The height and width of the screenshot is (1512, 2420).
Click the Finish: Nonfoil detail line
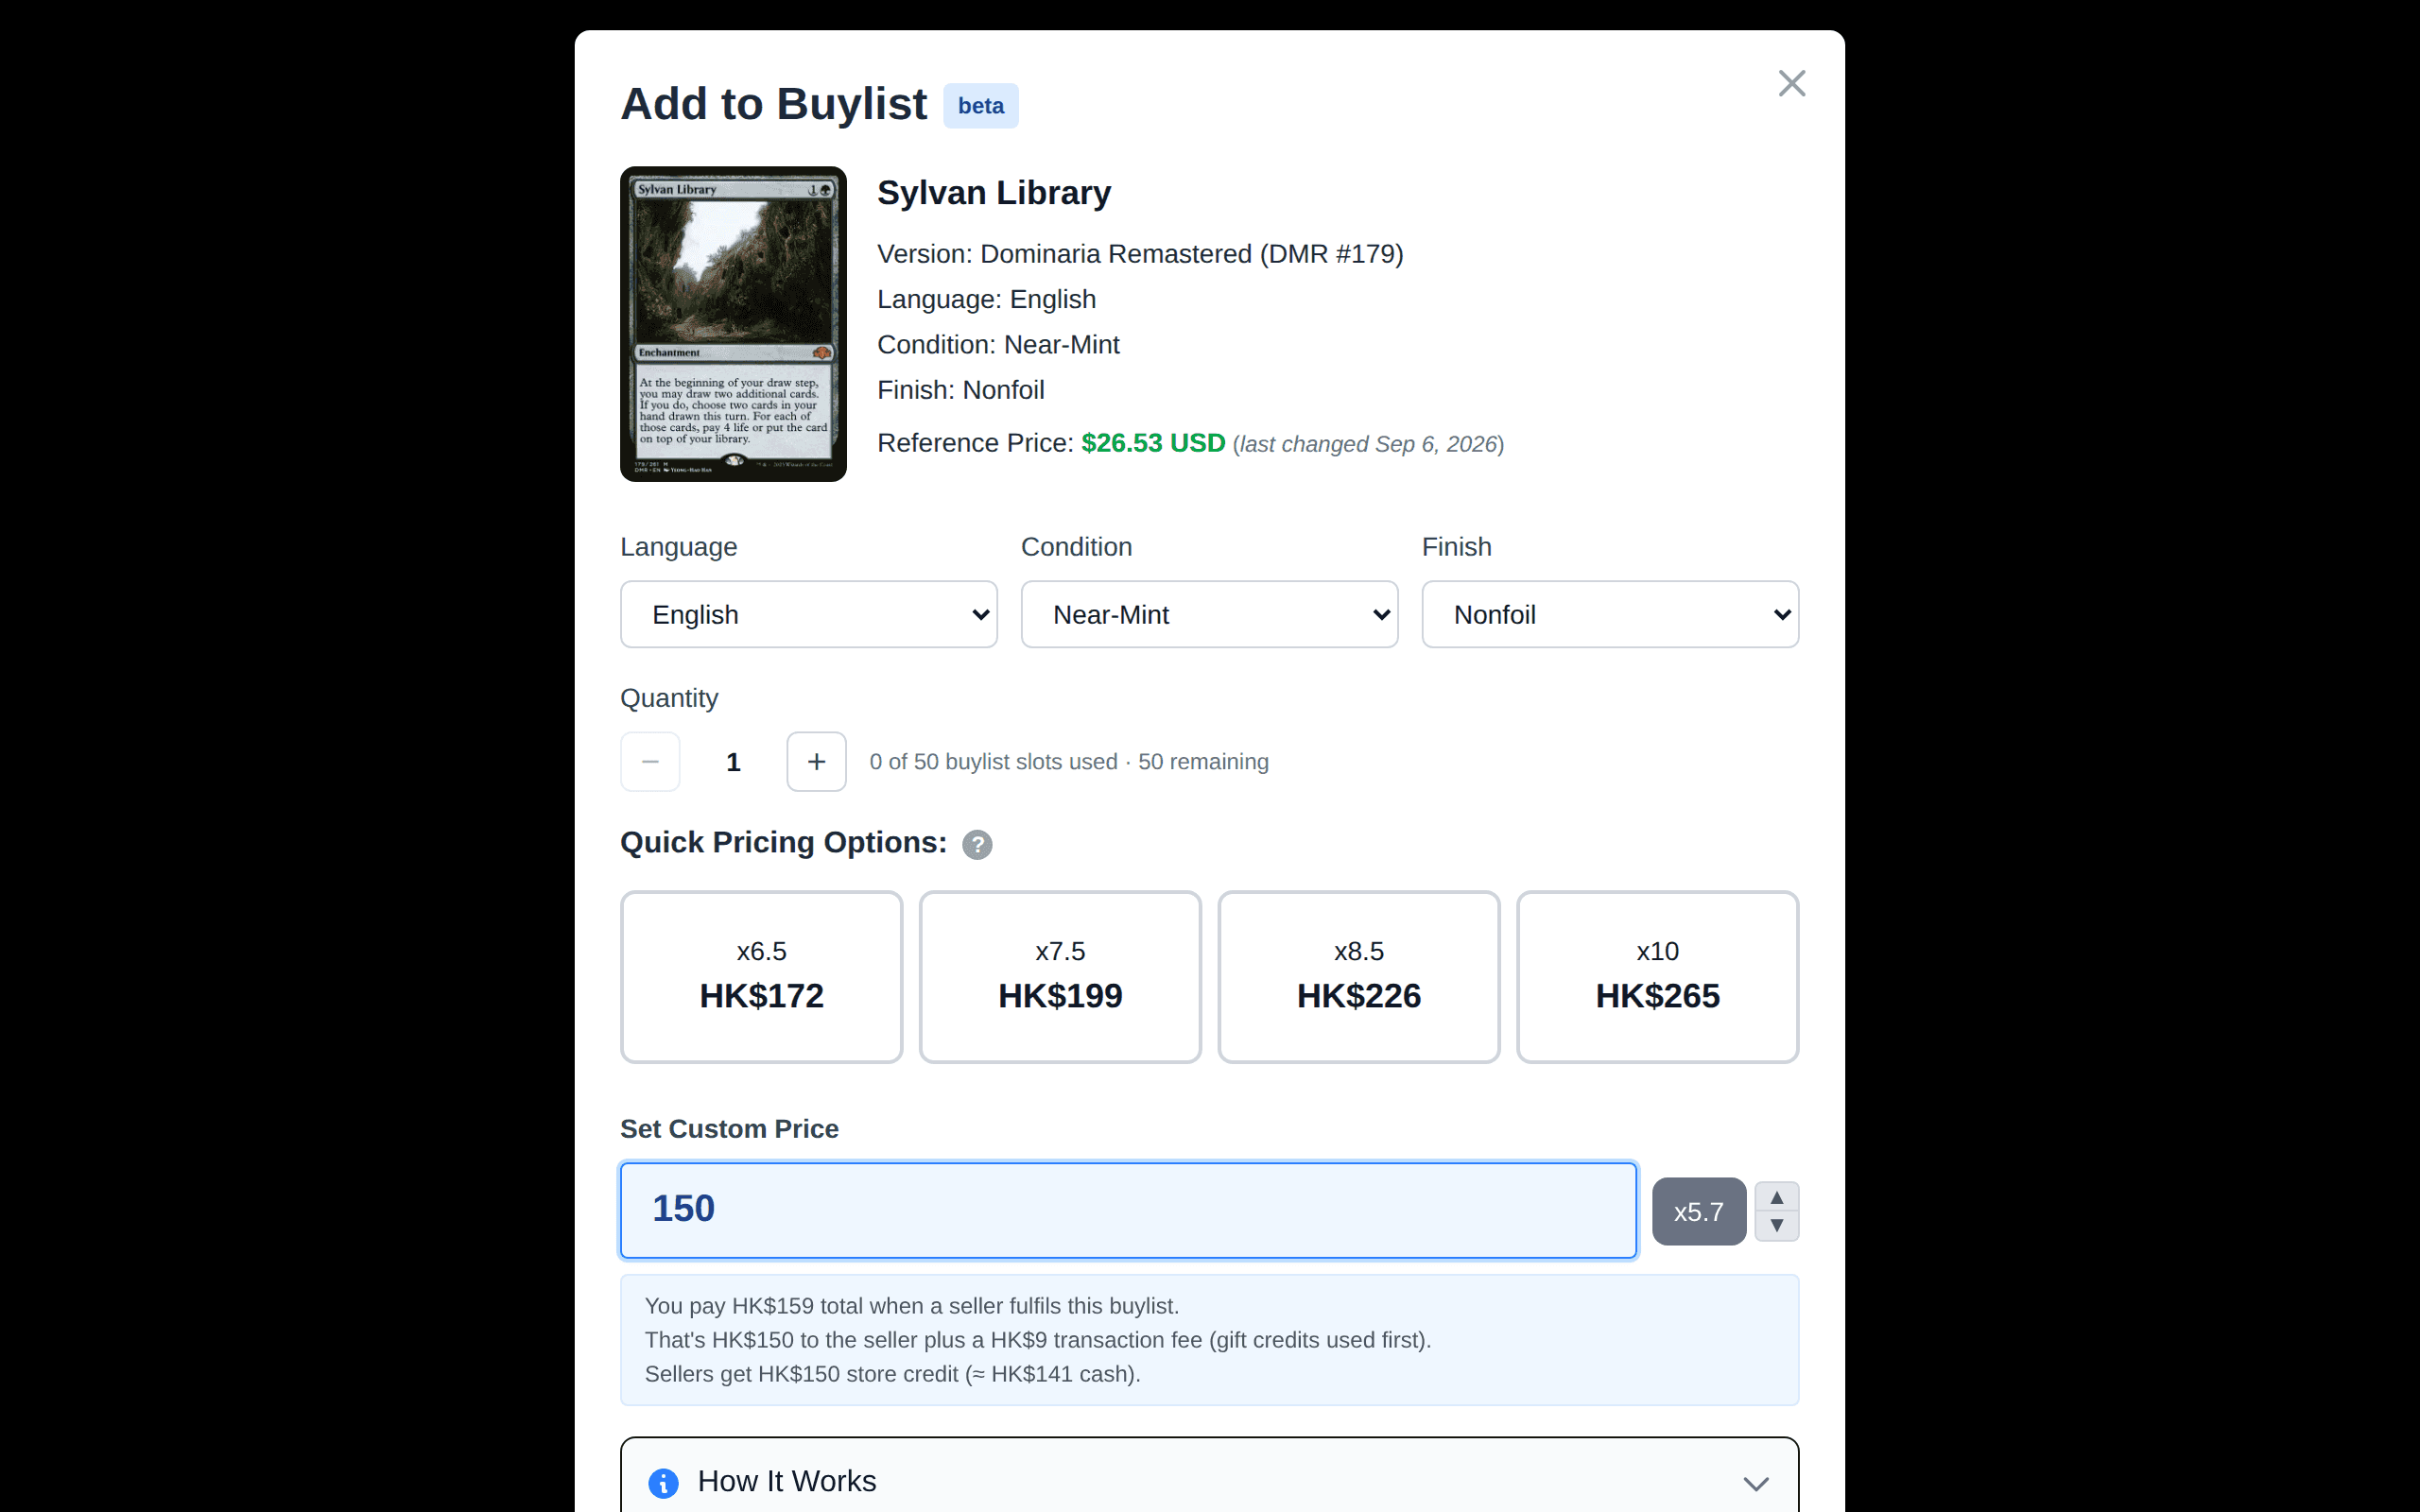click(960, 390)
